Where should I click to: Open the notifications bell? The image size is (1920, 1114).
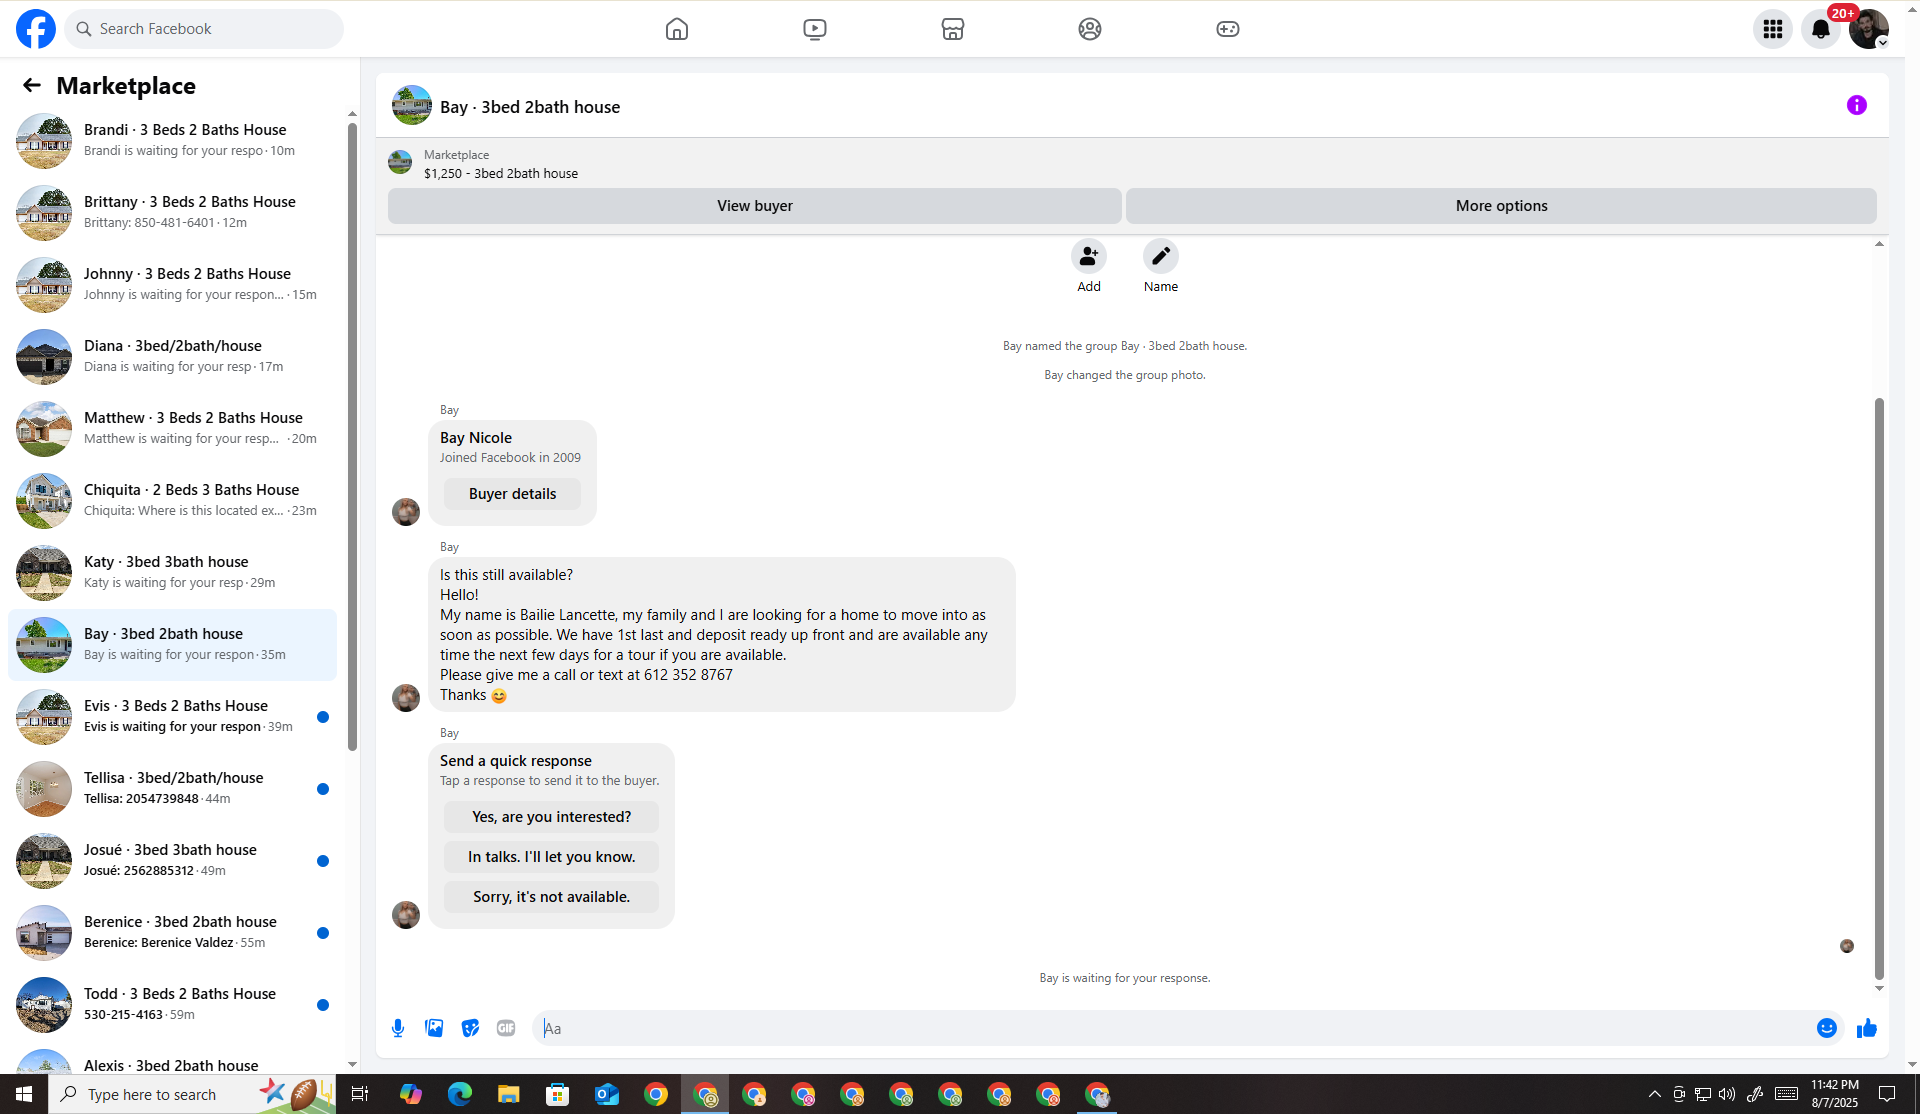coord(1820,29)
